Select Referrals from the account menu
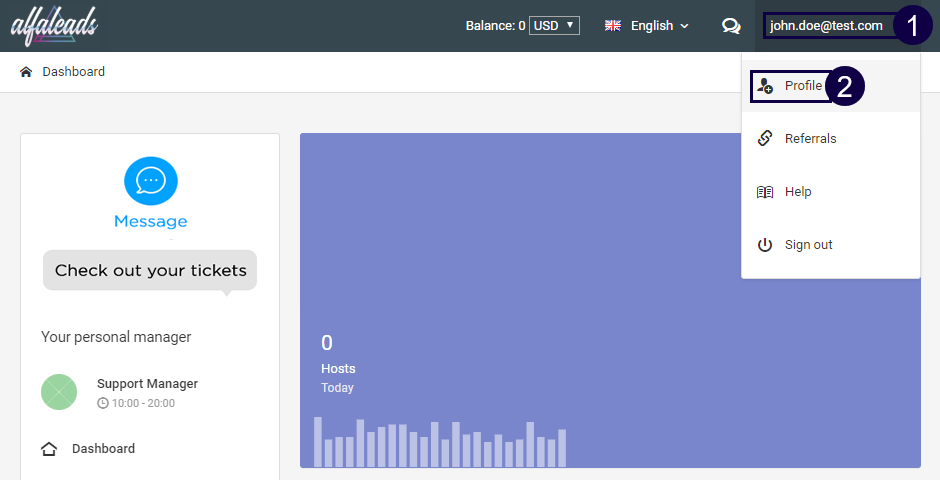The image size is (940, 480). pos(810,138)
